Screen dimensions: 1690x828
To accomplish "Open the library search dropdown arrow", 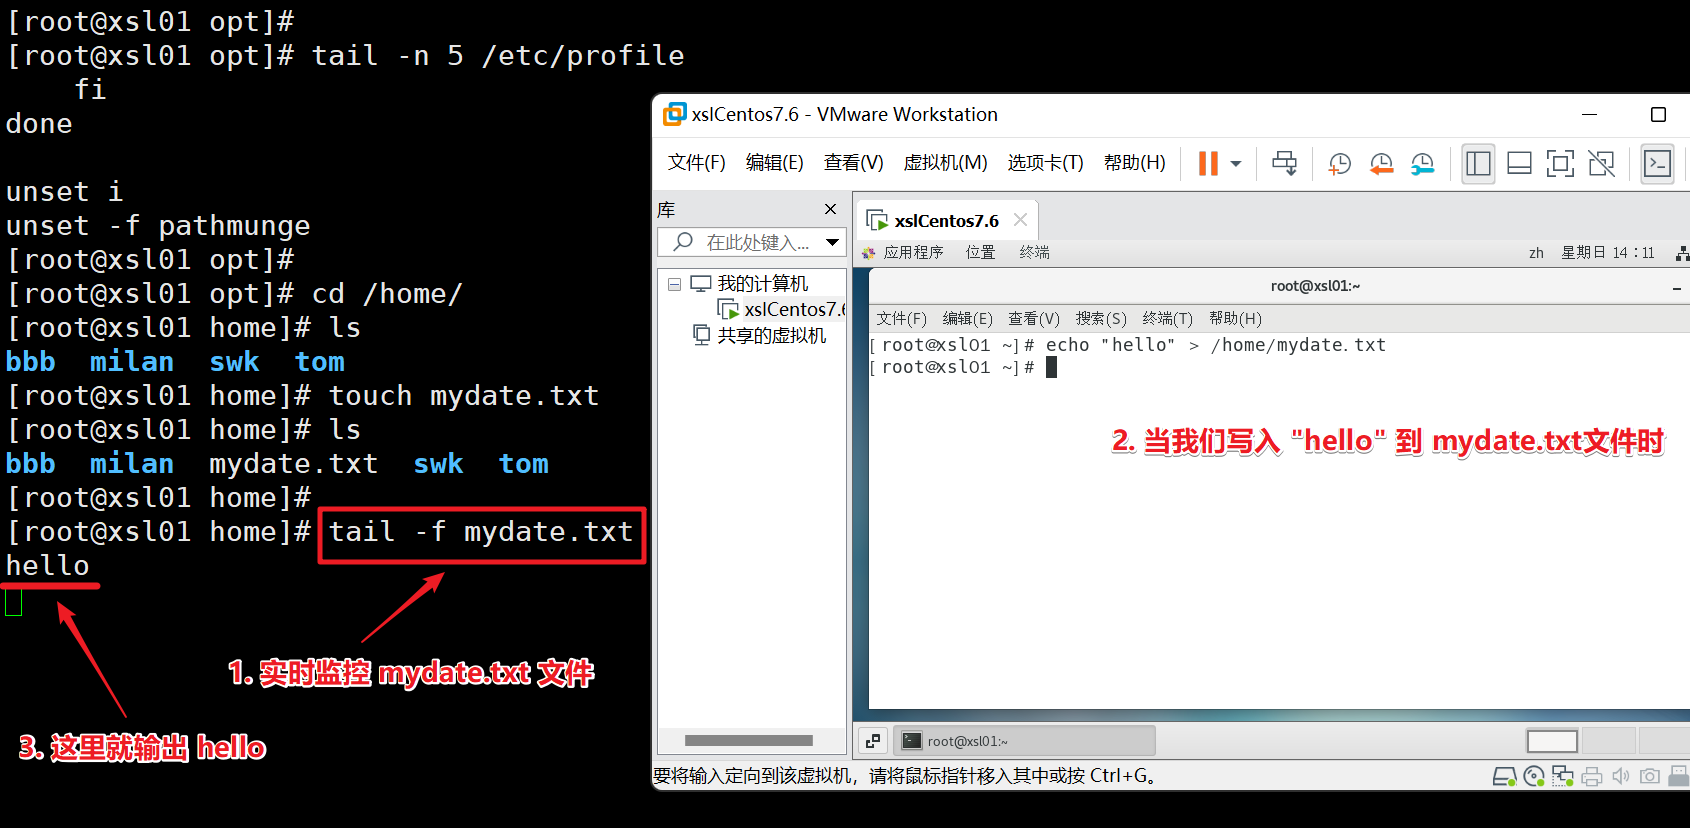I will point(832,242).
